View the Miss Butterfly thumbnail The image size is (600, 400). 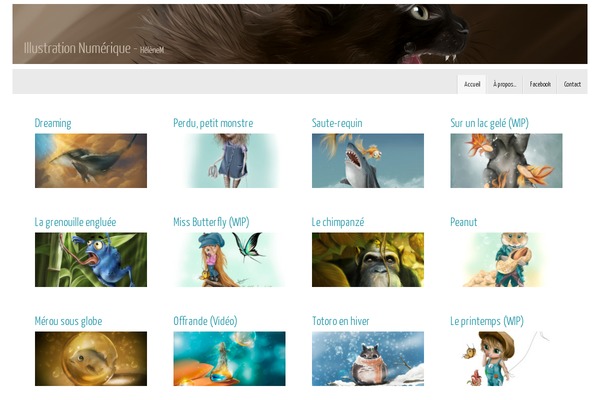click(x=229, y=260)
